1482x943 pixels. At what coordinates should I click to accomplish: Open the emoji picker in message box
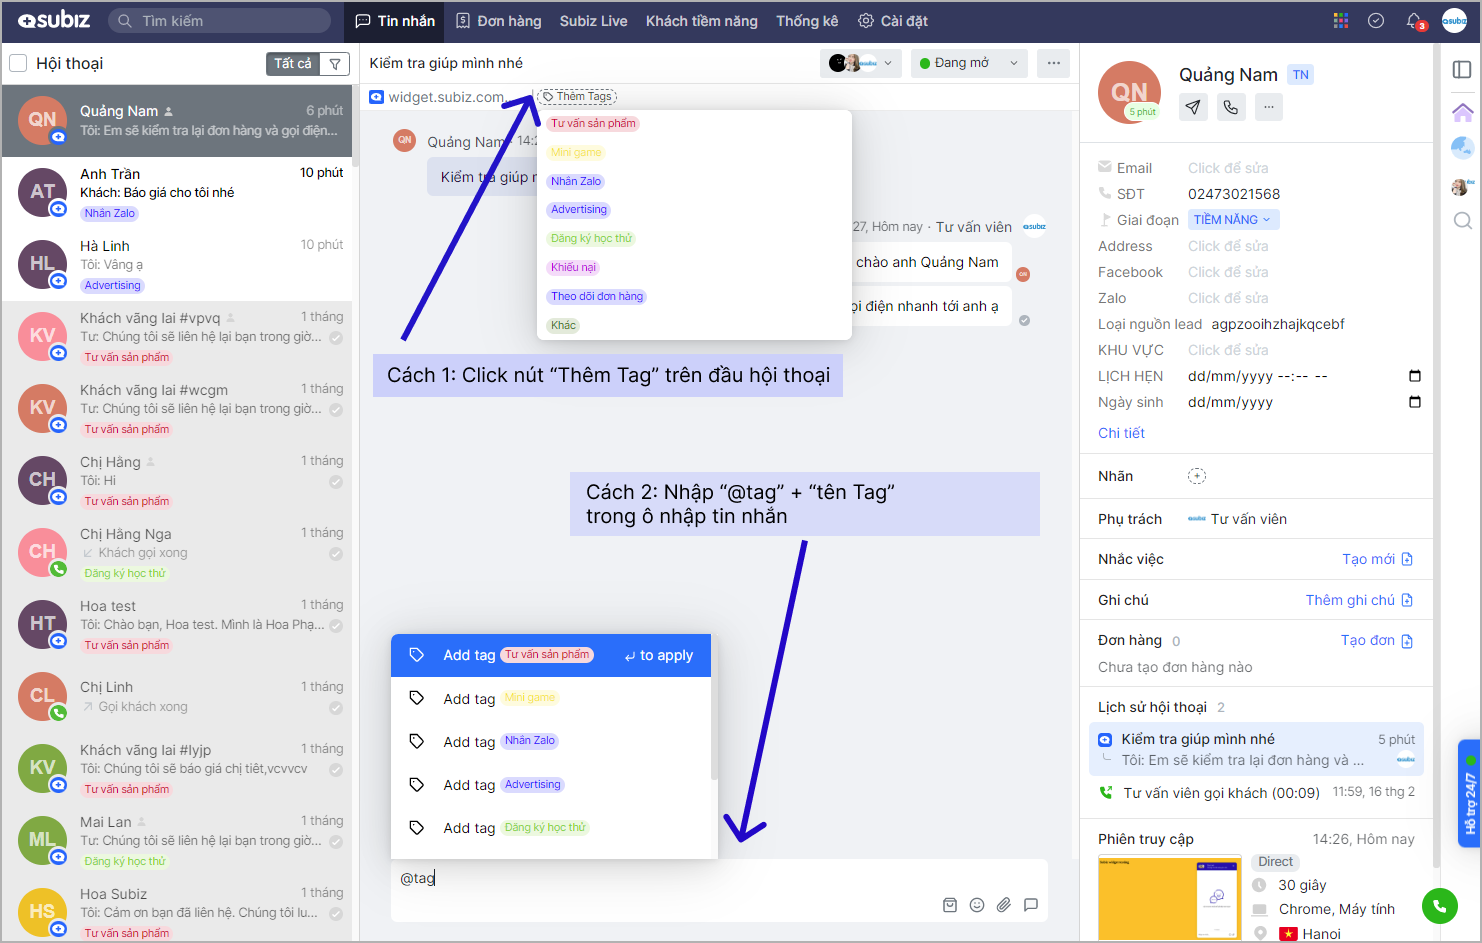point(977,905)
